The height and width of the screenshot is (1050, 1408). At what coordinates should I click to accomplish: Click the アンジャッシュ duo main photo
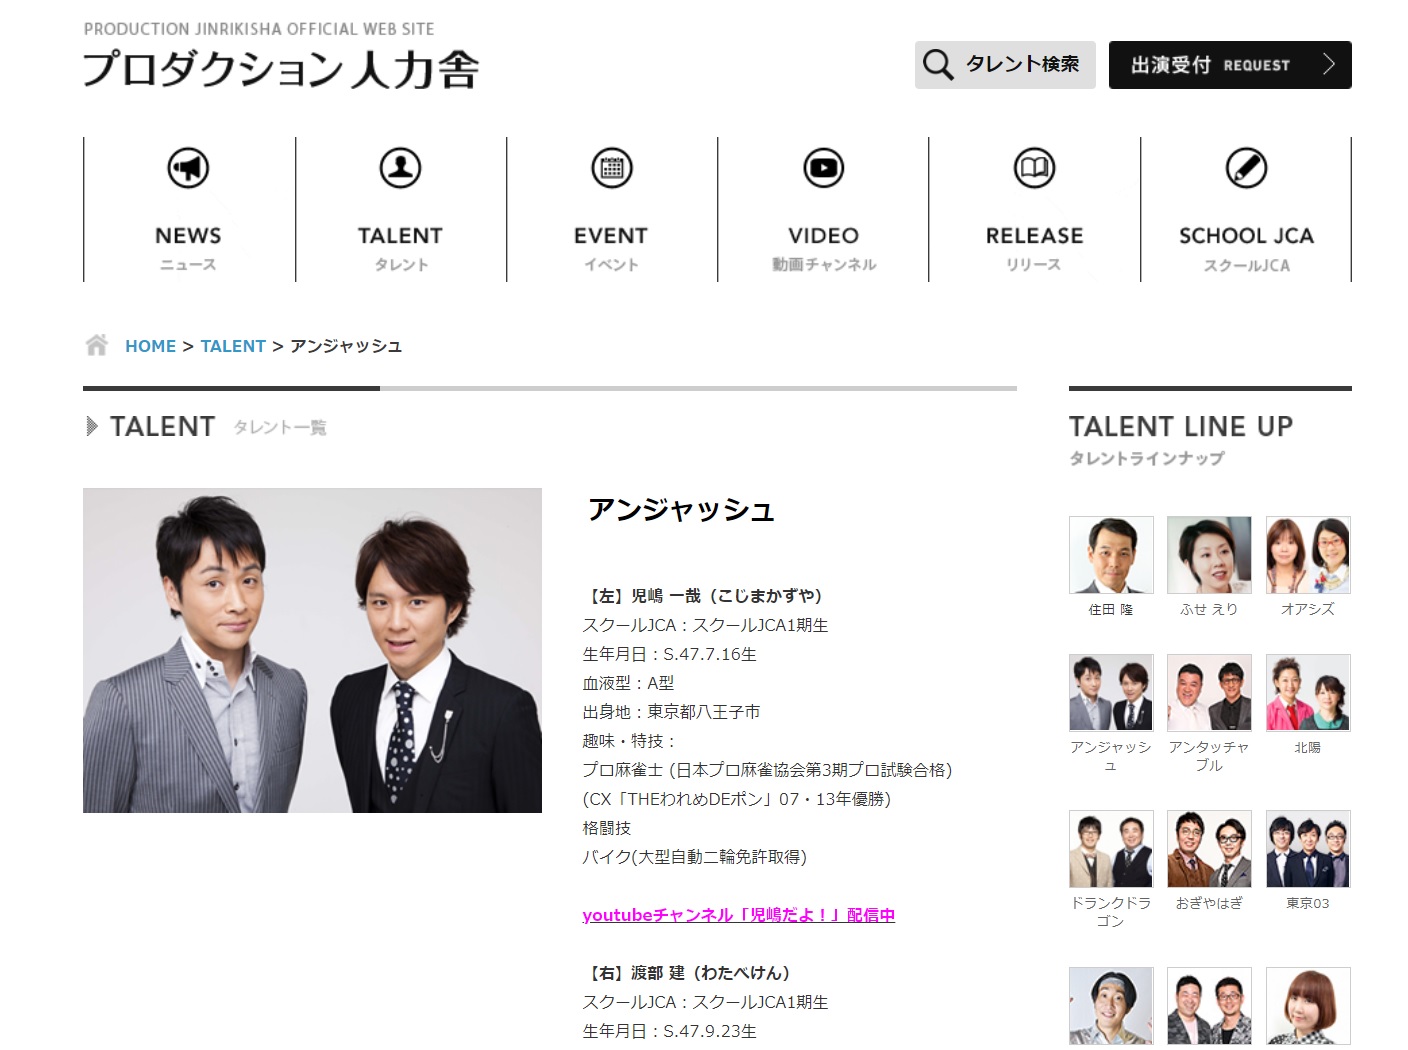click(x=312, y=650)
